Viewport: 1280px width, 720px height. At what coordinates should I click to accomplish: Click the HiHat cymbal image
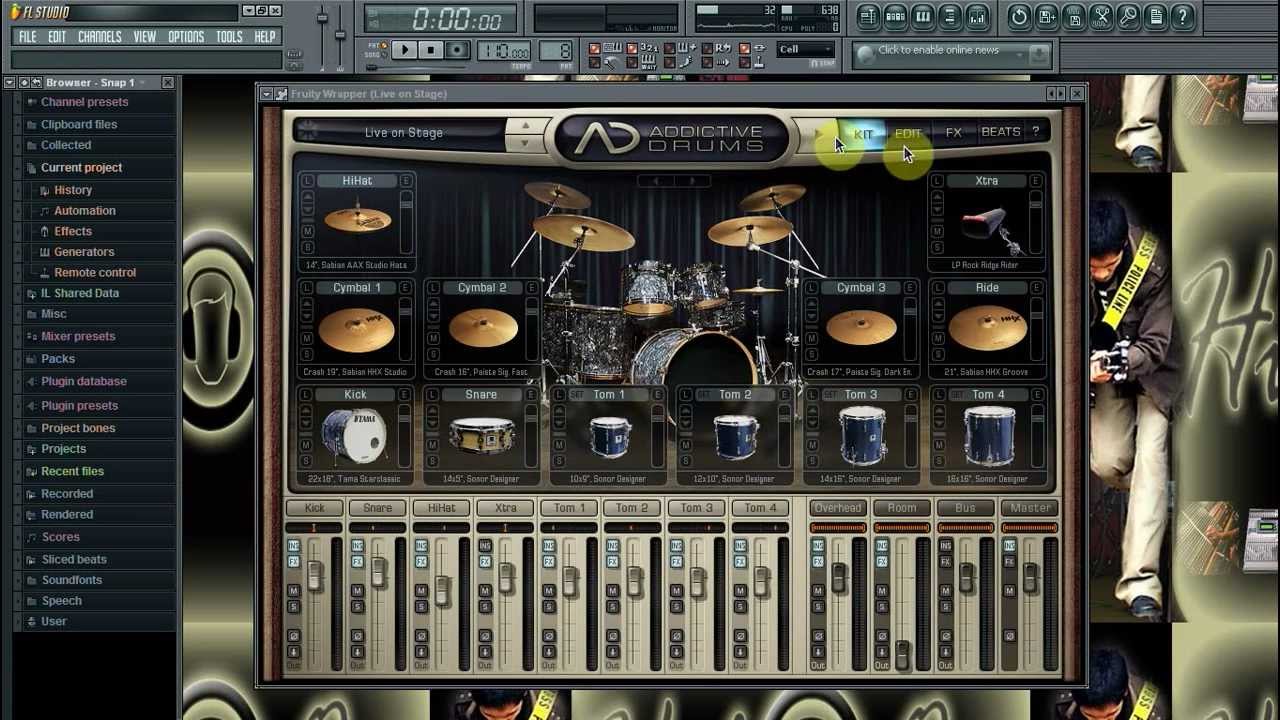click(357, 220)
